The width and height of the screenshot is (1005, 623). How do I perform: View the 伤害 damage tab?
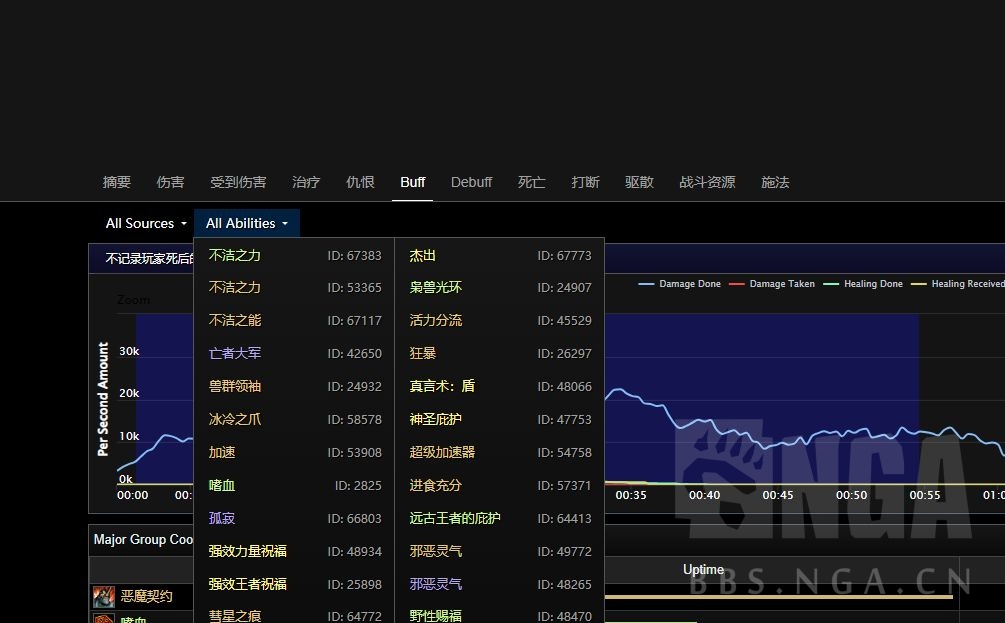(170, 182)
